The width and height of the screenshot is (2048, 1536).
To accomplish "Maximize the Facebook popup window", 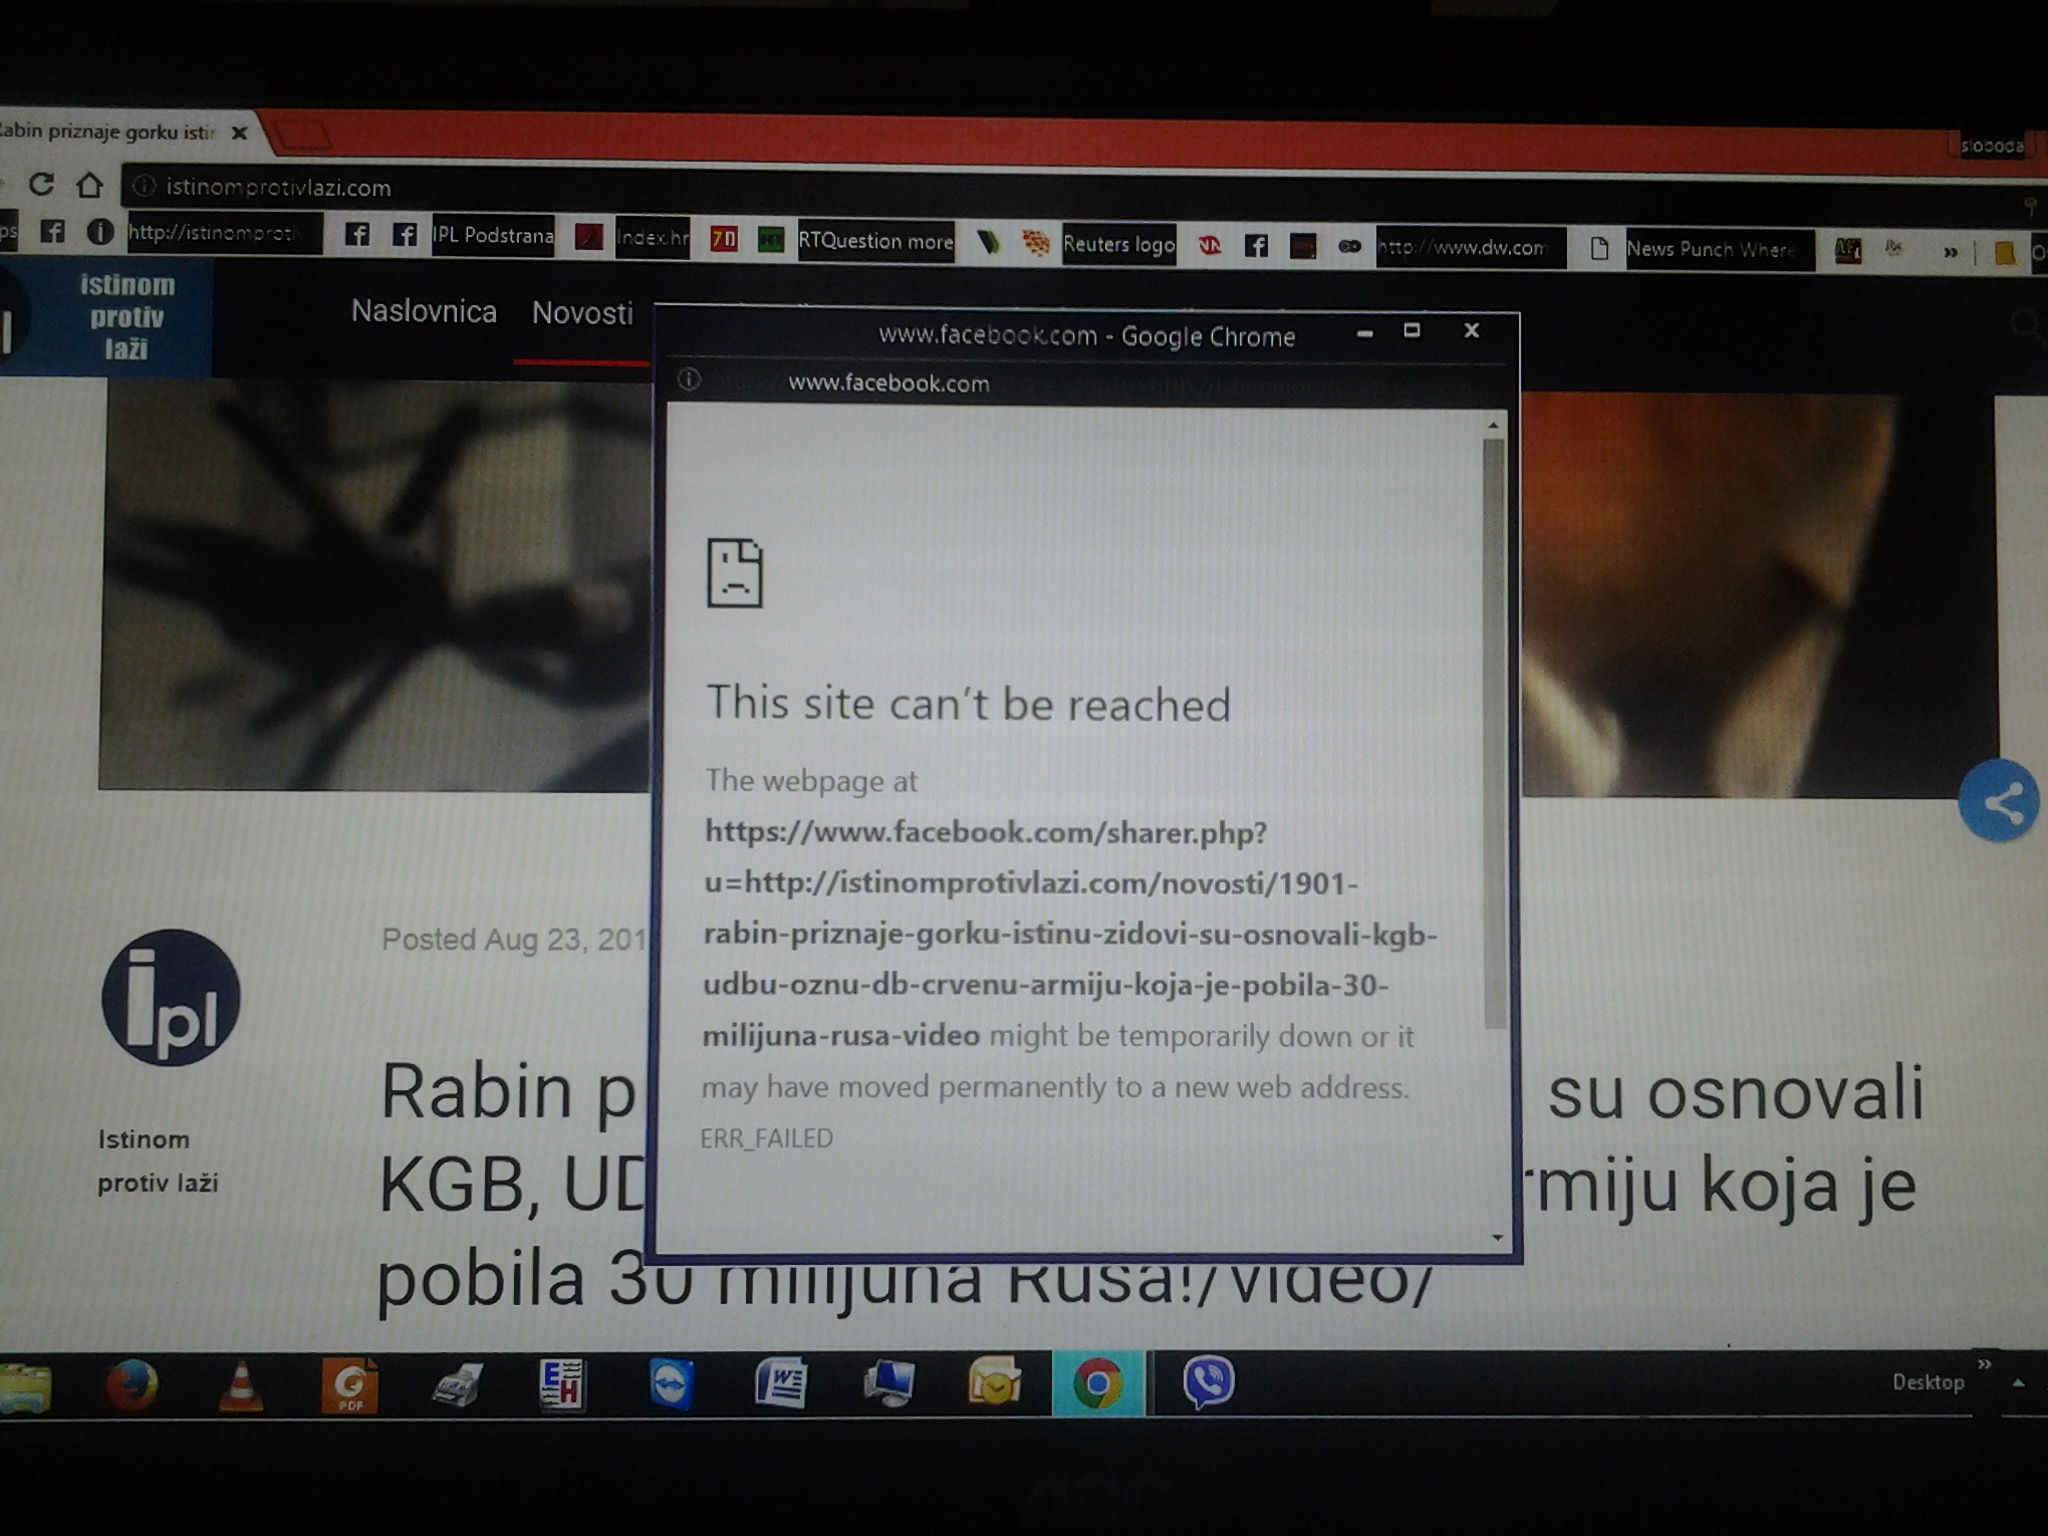I will pos(1412,331).
